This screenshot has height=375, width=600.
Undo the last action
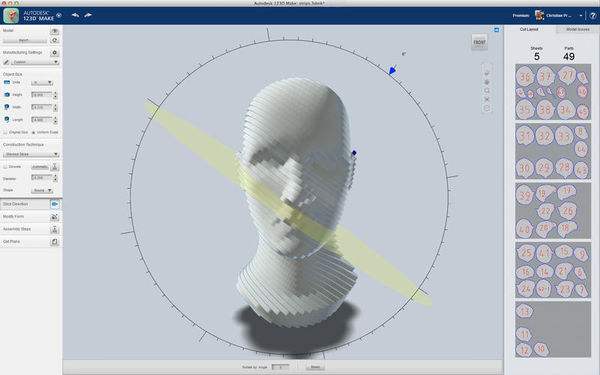point(75,15)
